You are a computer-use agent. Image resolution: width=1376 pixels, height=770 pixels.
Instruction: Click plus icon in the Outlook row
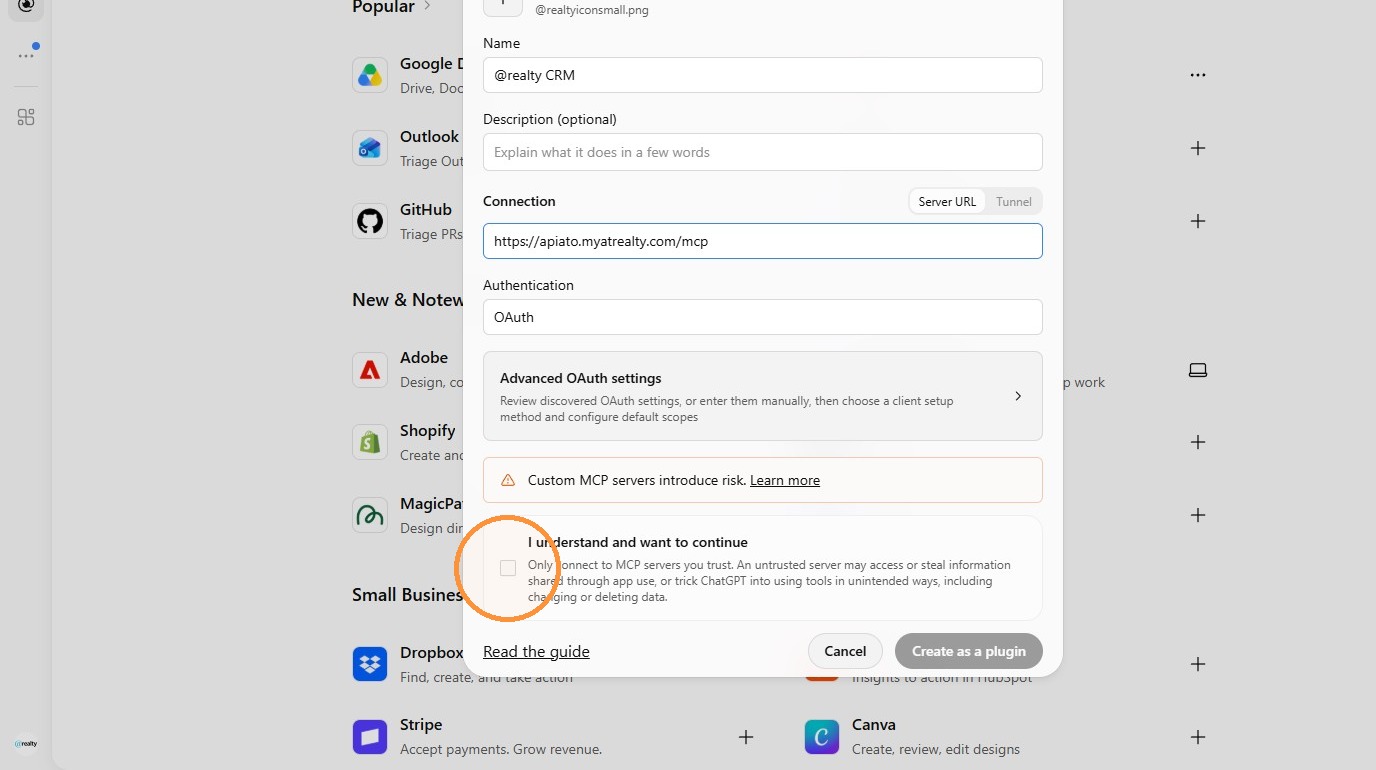coord(1198,148)
